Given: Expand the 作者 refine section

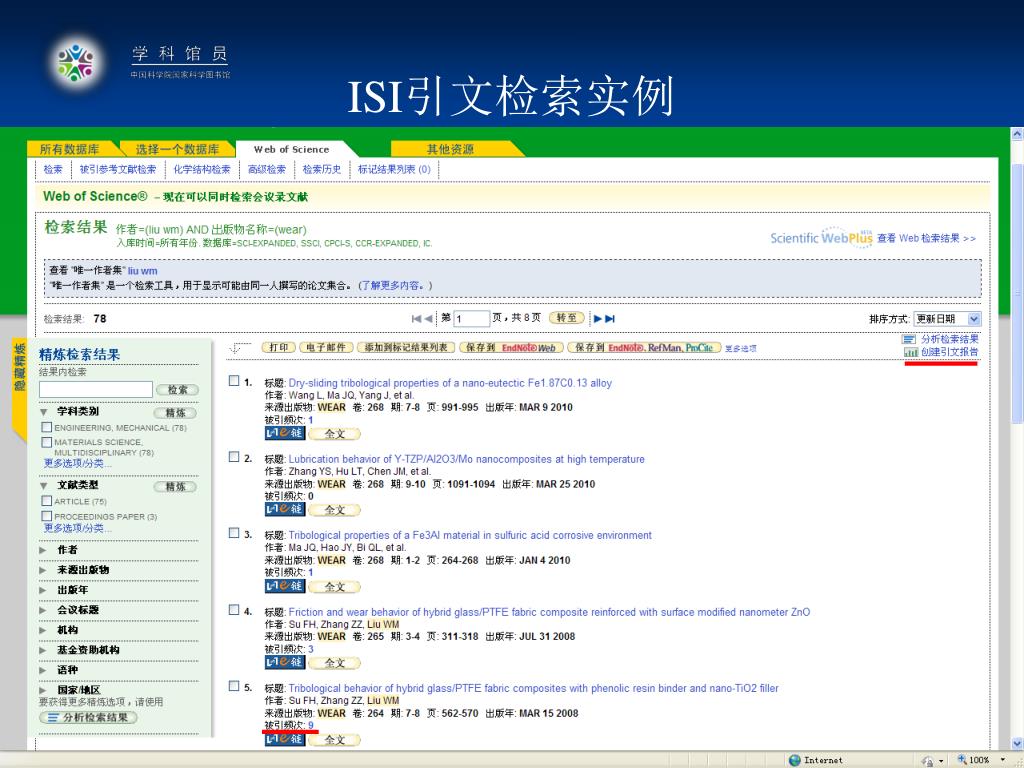Looking at the screenshot, I should pos(43,550).
